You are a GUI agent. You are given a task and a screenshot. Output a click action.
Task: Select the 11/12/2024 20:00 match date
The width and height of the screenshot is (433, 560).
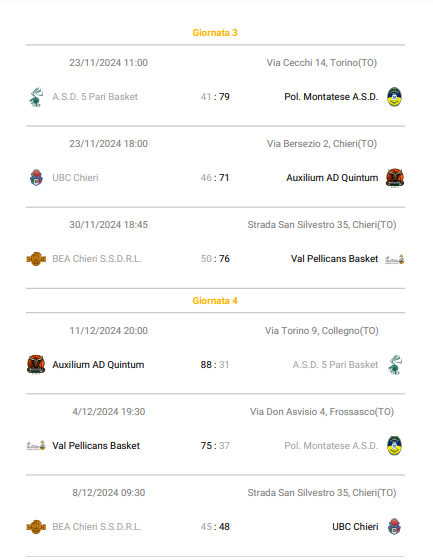[x=109, y=331]
